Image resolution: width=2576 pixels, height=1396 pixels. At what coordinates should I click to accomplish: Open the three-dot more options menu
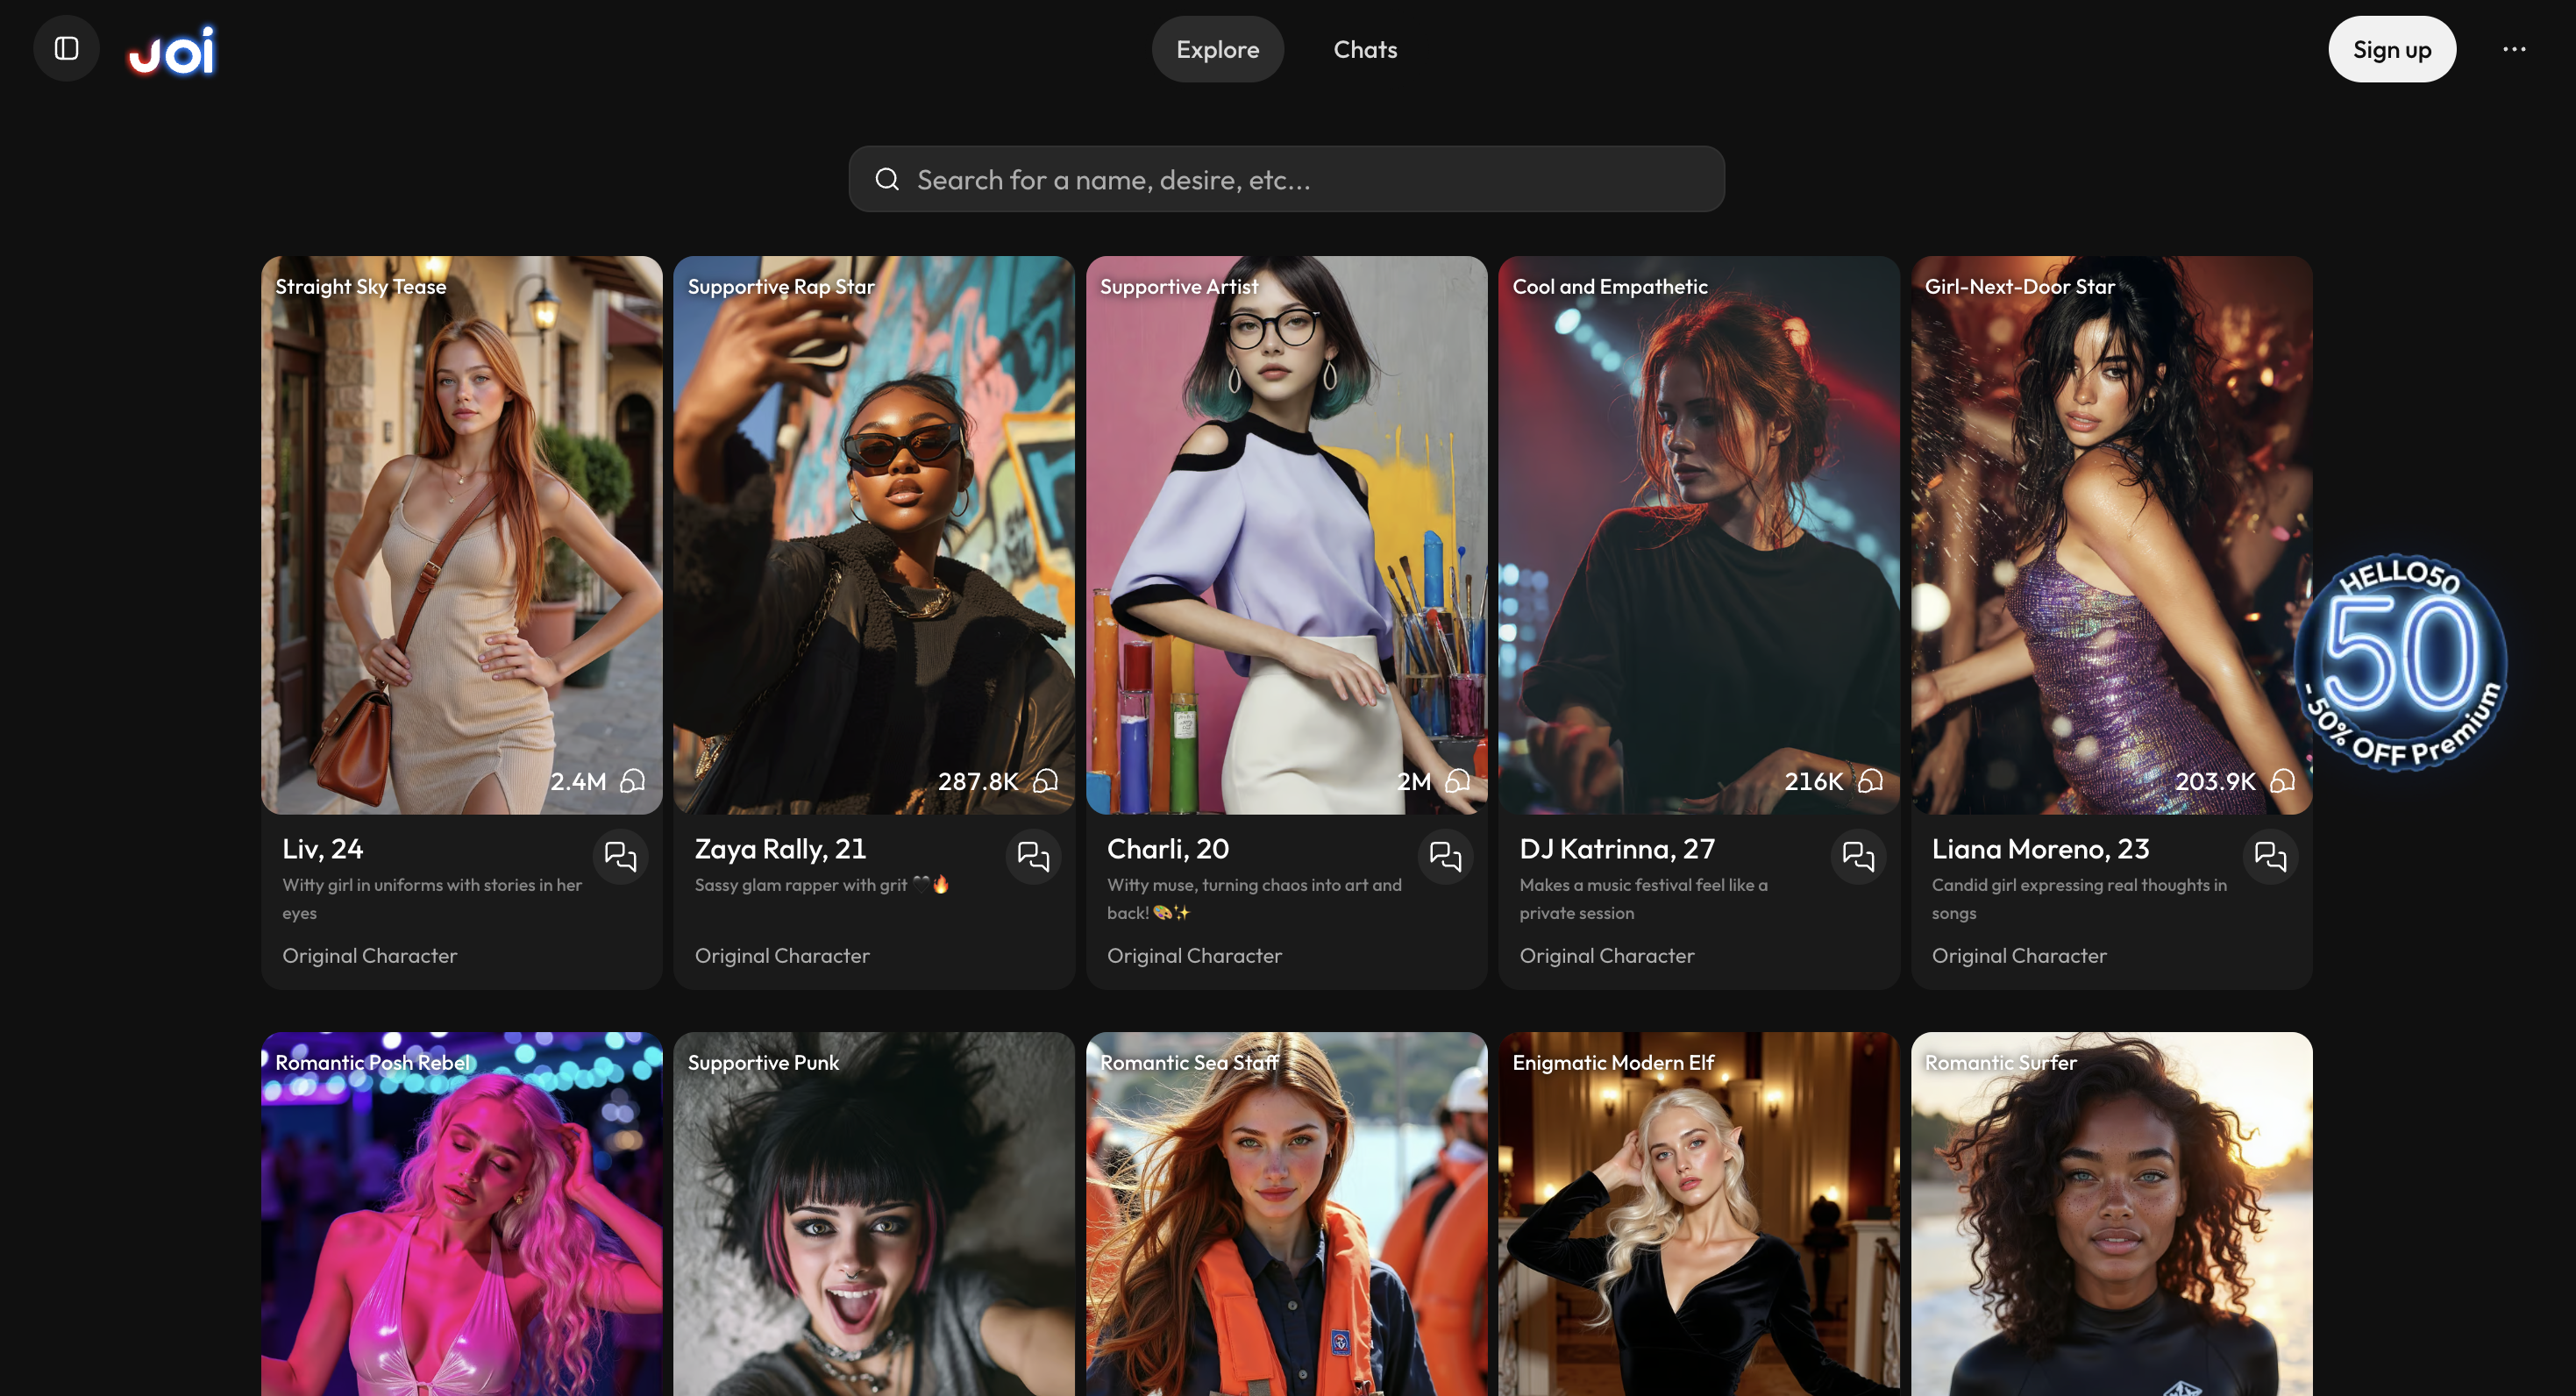pyautogui.click(x=2514, y=49)
